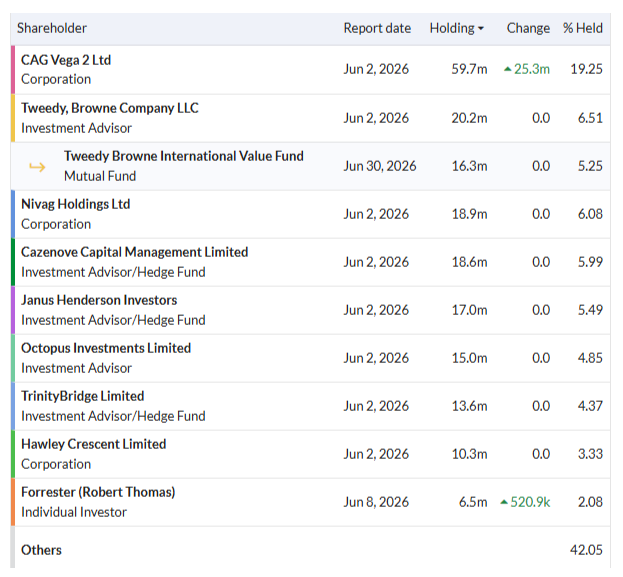Open Janus Henderson Investors shareholder

99,300
